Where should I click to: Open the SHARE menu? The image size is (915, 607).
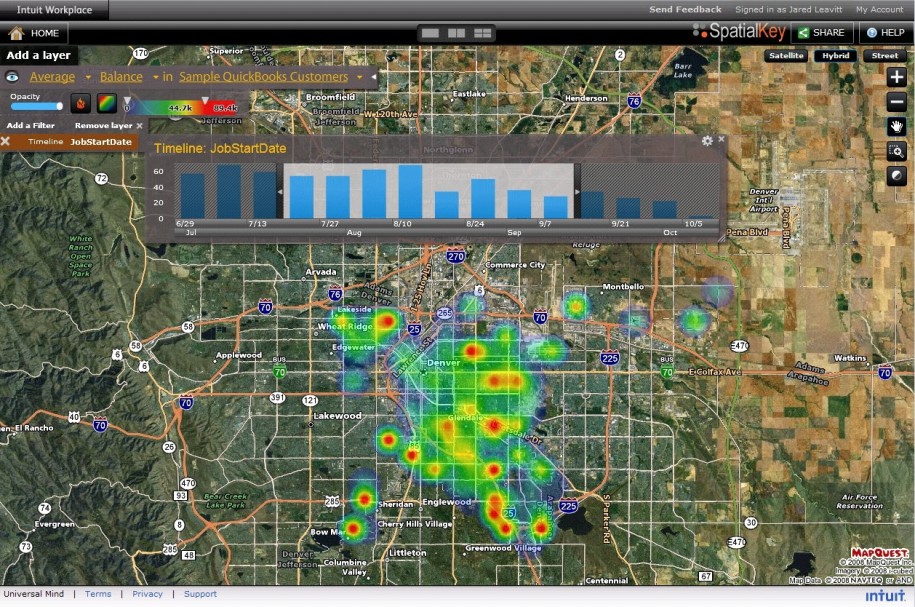pos(822,33)
